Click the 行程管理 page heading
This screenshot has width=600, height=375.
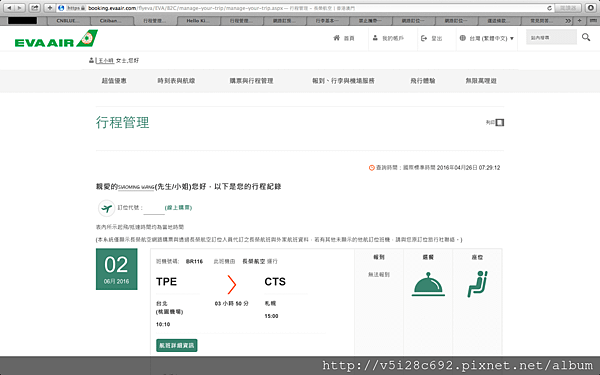[x=122, y=123]
